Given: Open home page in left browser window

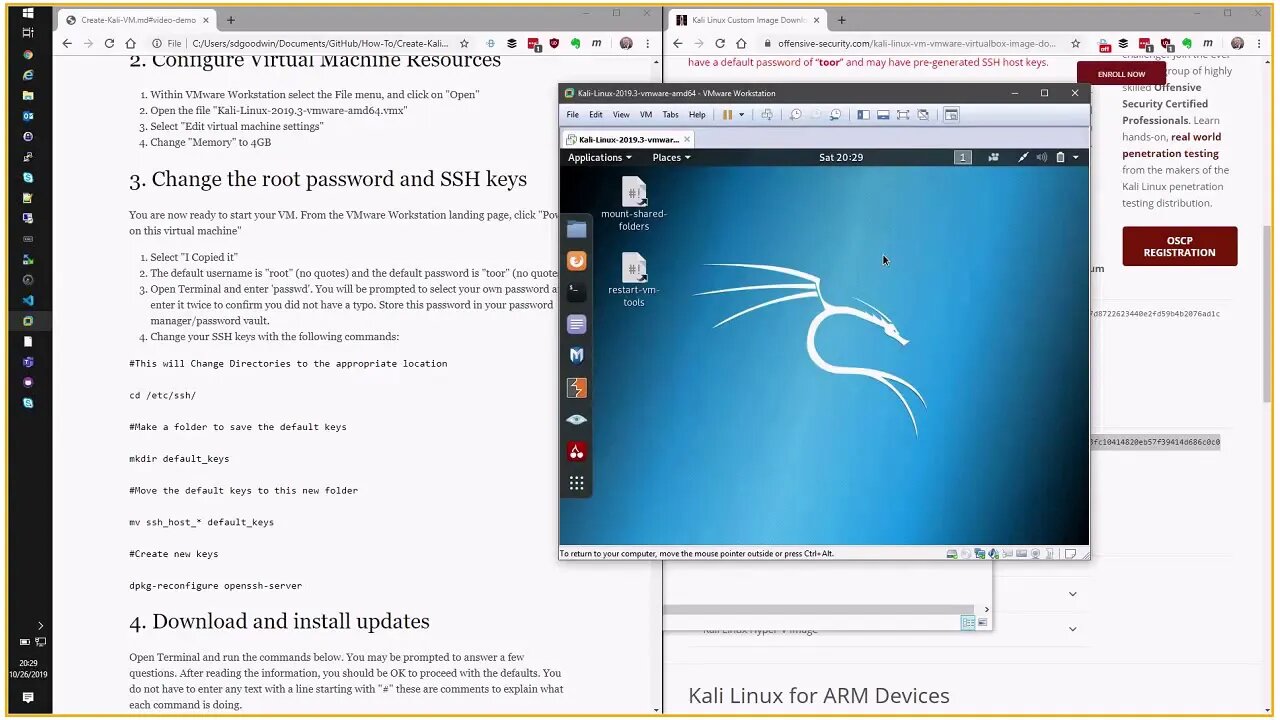Looking at the screenshot, I should tap(130, 44).
